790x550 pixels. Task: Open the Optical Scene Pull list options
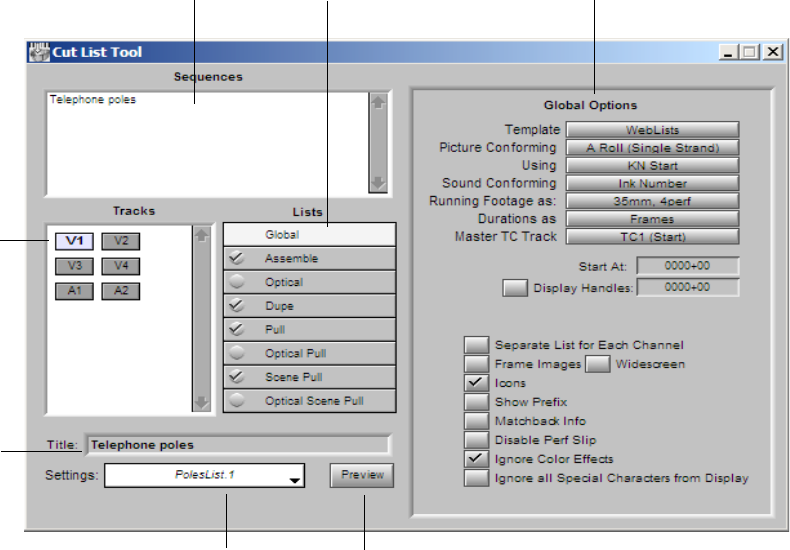310,401
